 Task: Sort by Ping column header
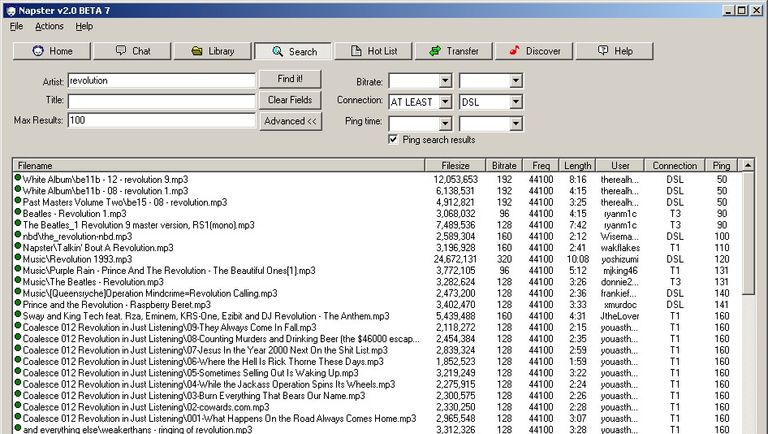721,166
